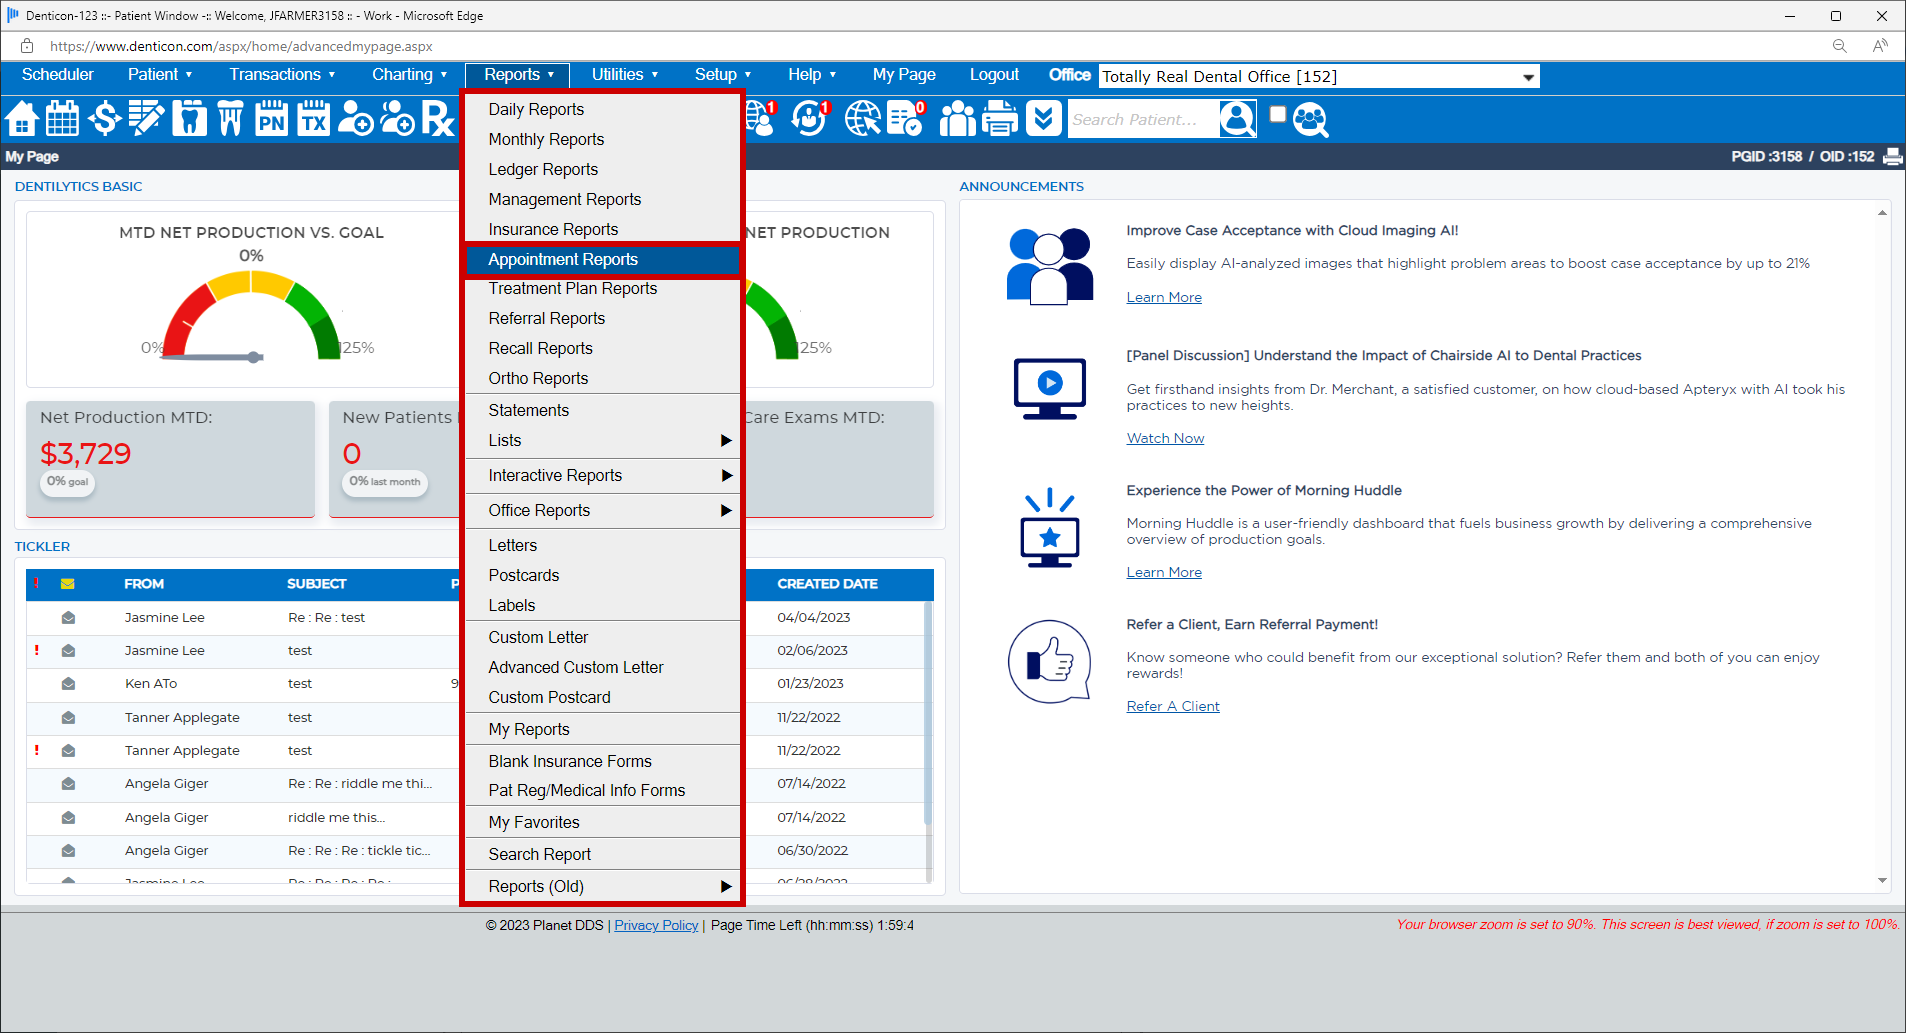Click the first add patient icon

355,119
